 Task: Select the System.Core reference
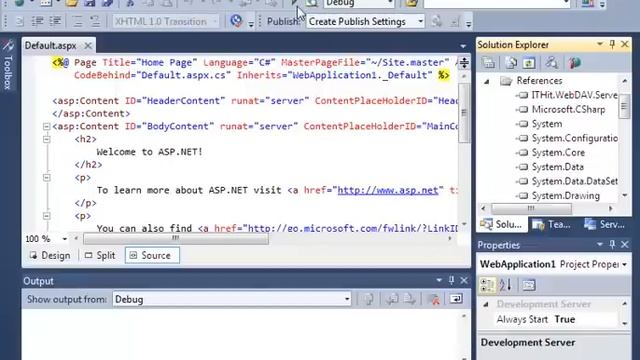pos(558,153)
